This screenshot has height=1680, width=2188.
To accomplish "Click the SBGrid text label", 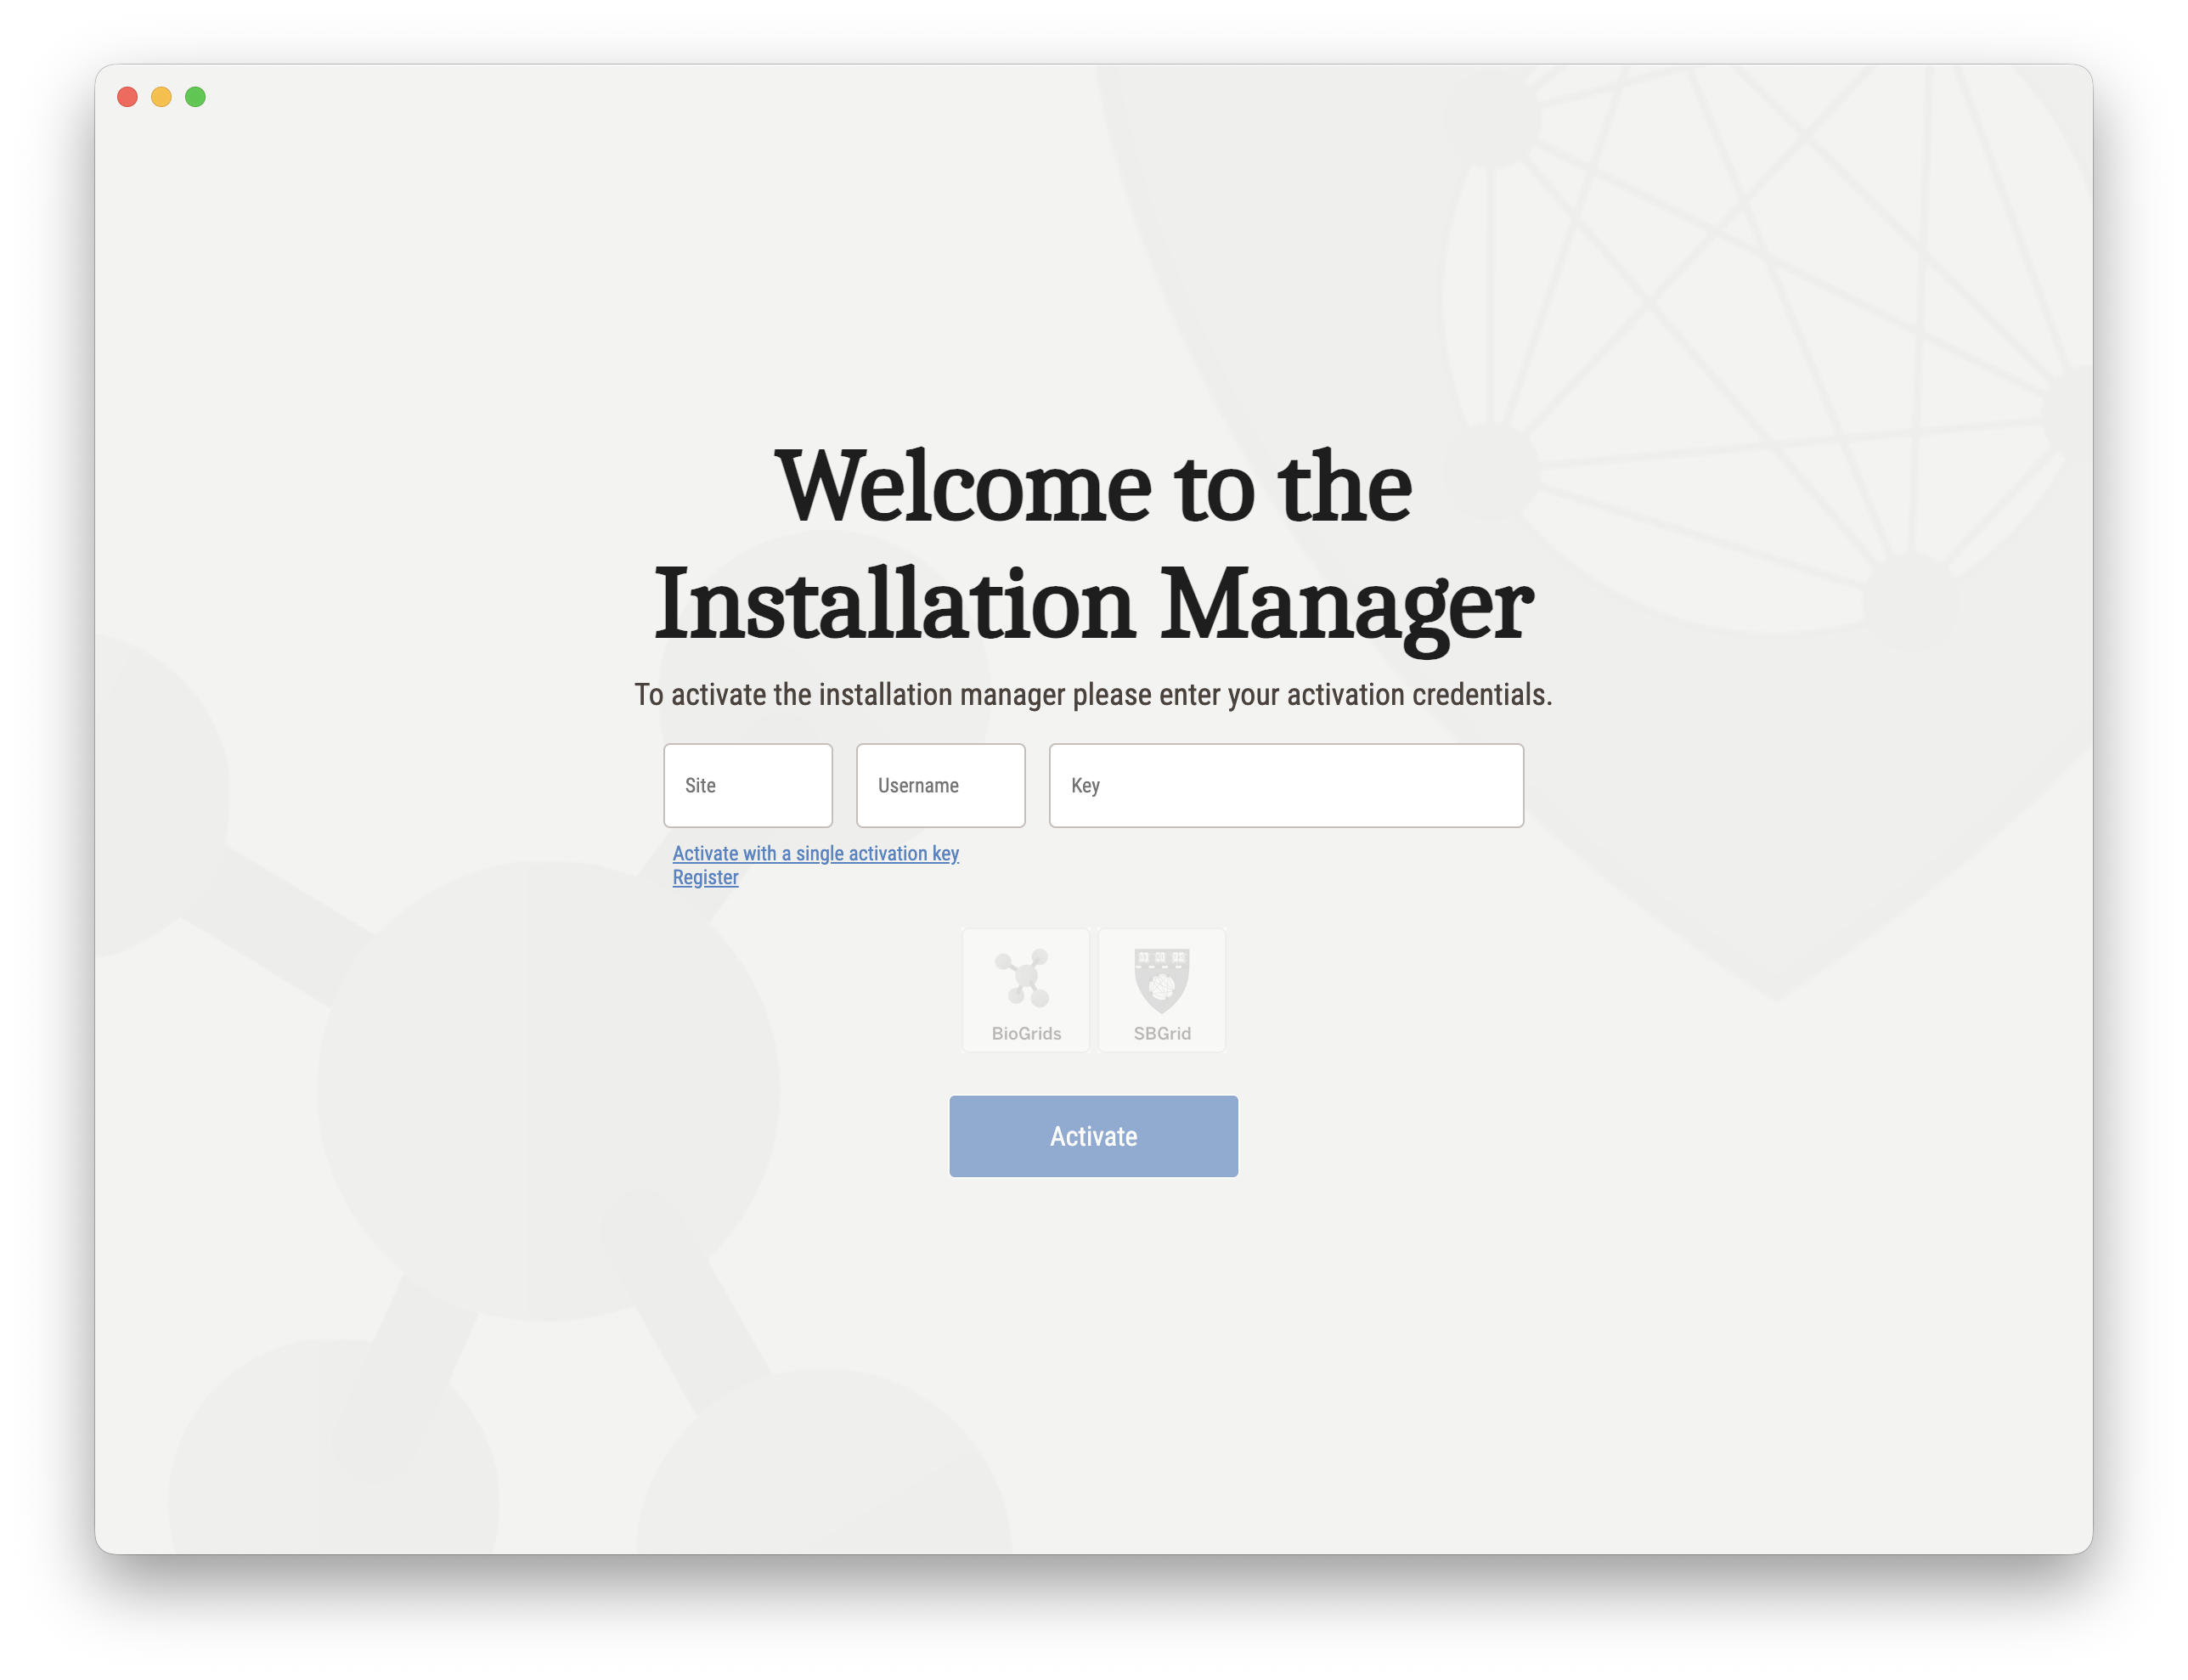I will tap(1161, 1033).
